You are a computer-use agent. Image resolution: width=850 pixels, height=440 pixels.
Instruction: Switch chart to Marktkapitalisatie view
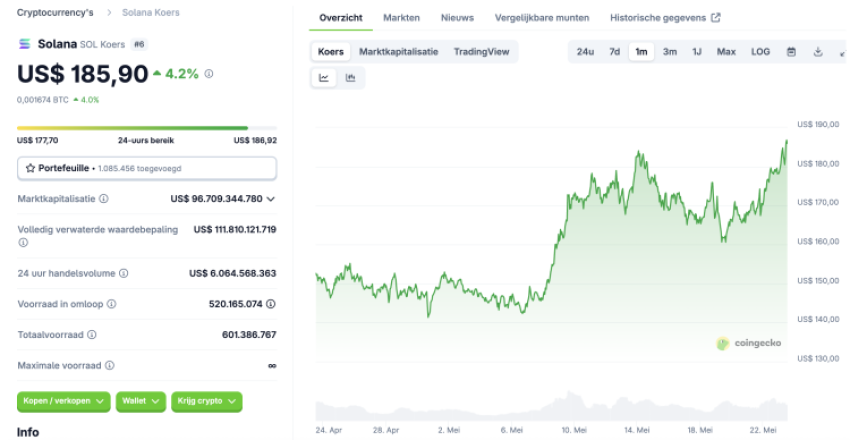[398, 51]
